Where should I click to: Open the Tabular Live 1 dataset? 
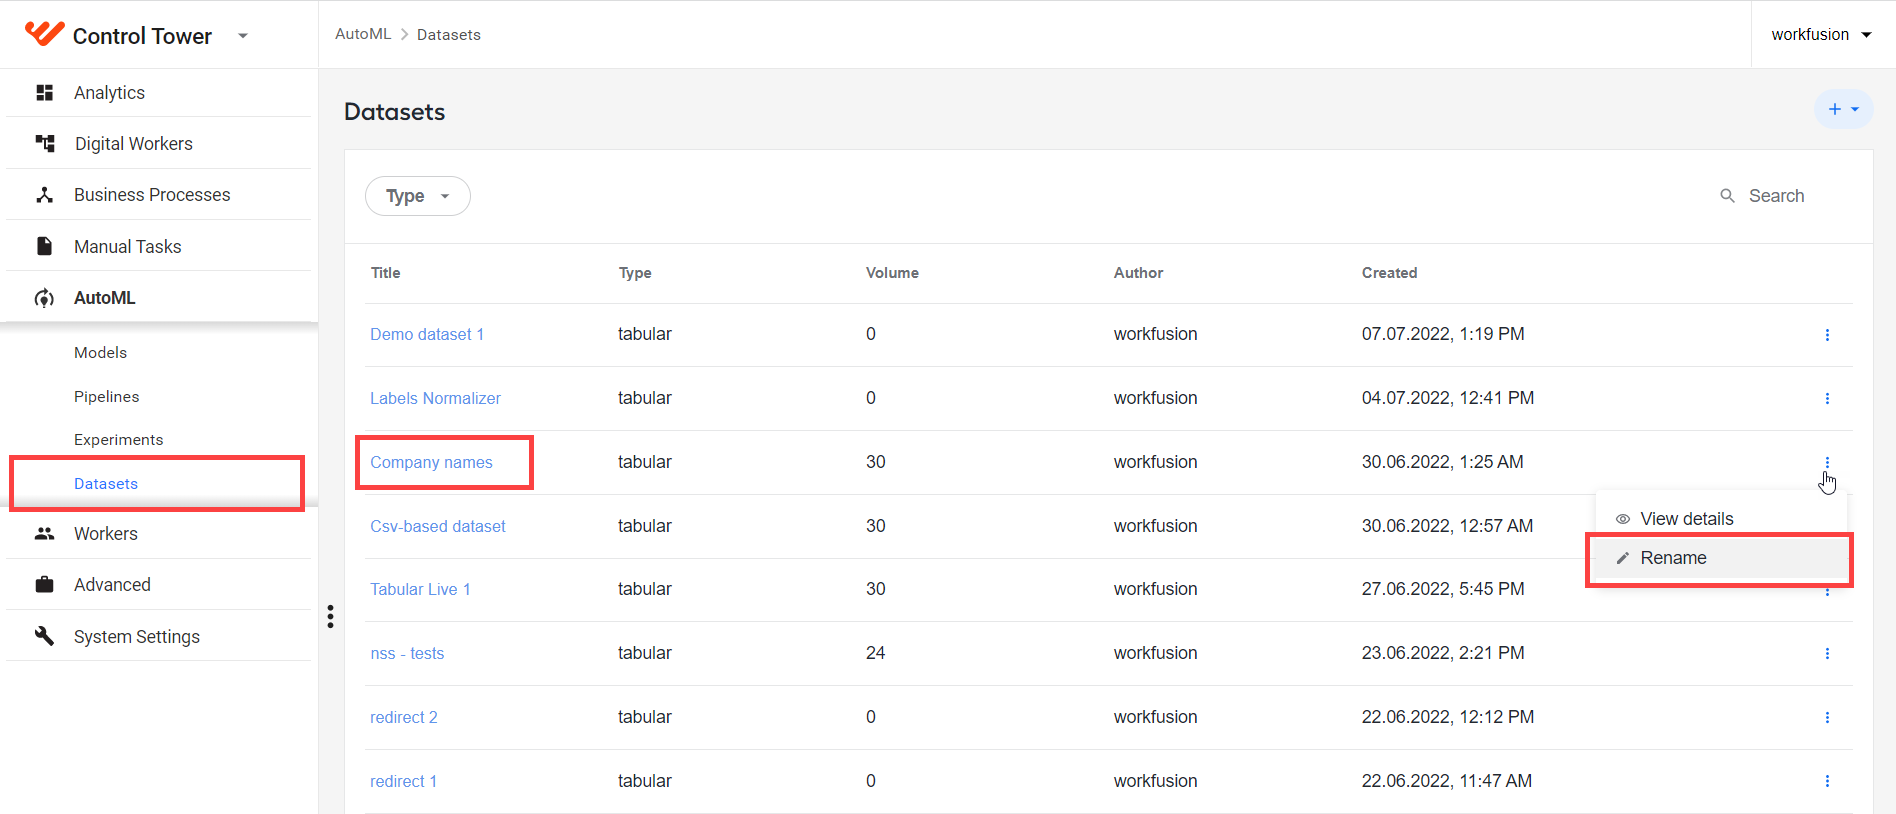420,589
